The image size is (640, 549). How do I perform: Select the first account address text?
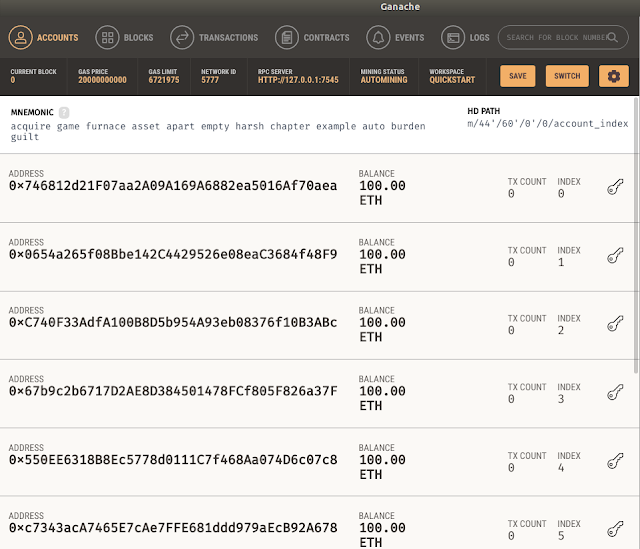pos(173,186)
